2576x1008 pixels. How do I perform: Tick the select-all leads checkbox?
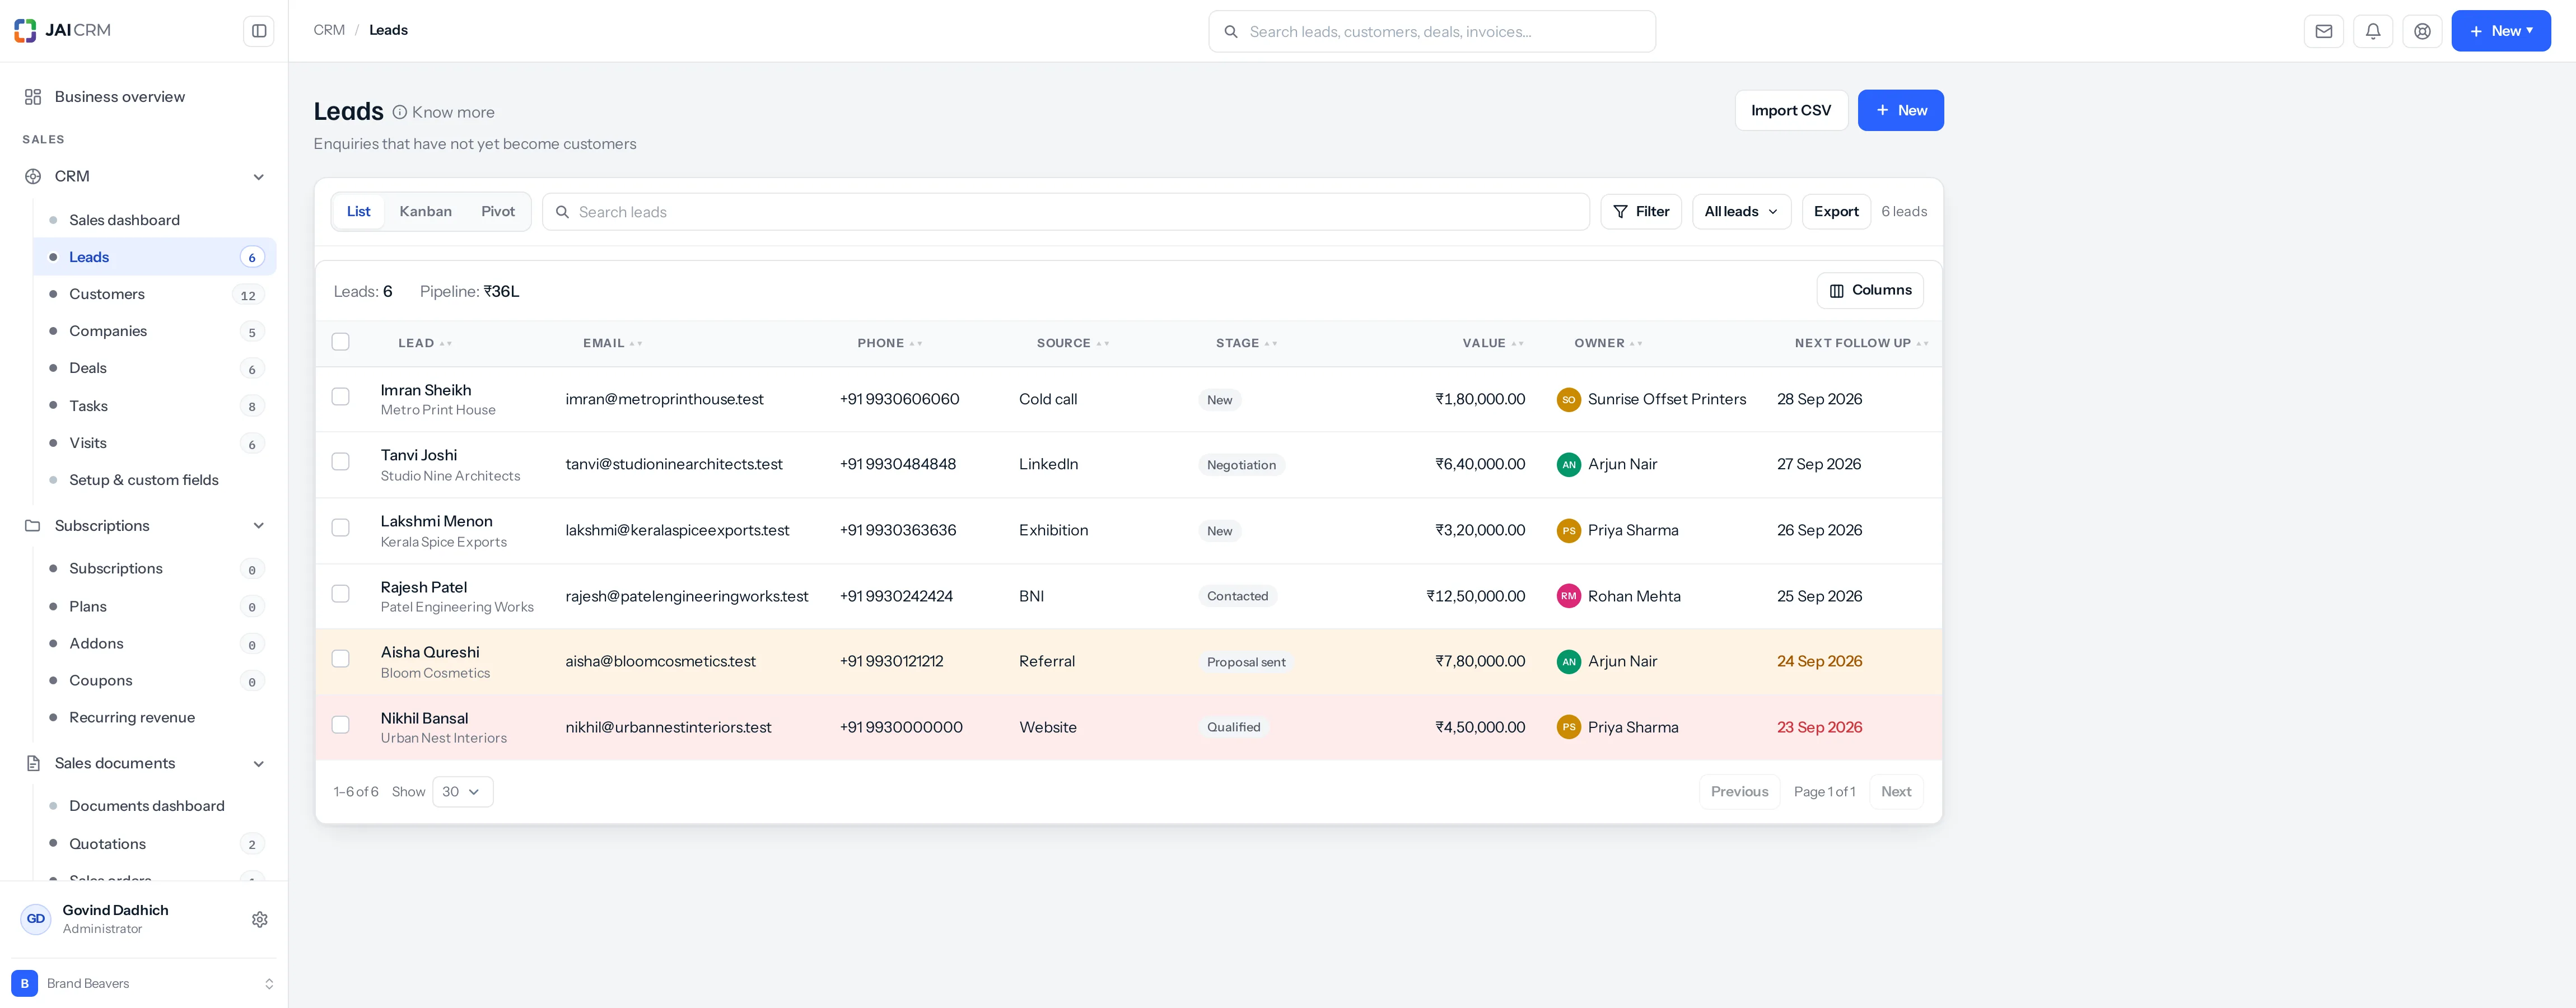(x=341, y=342)
